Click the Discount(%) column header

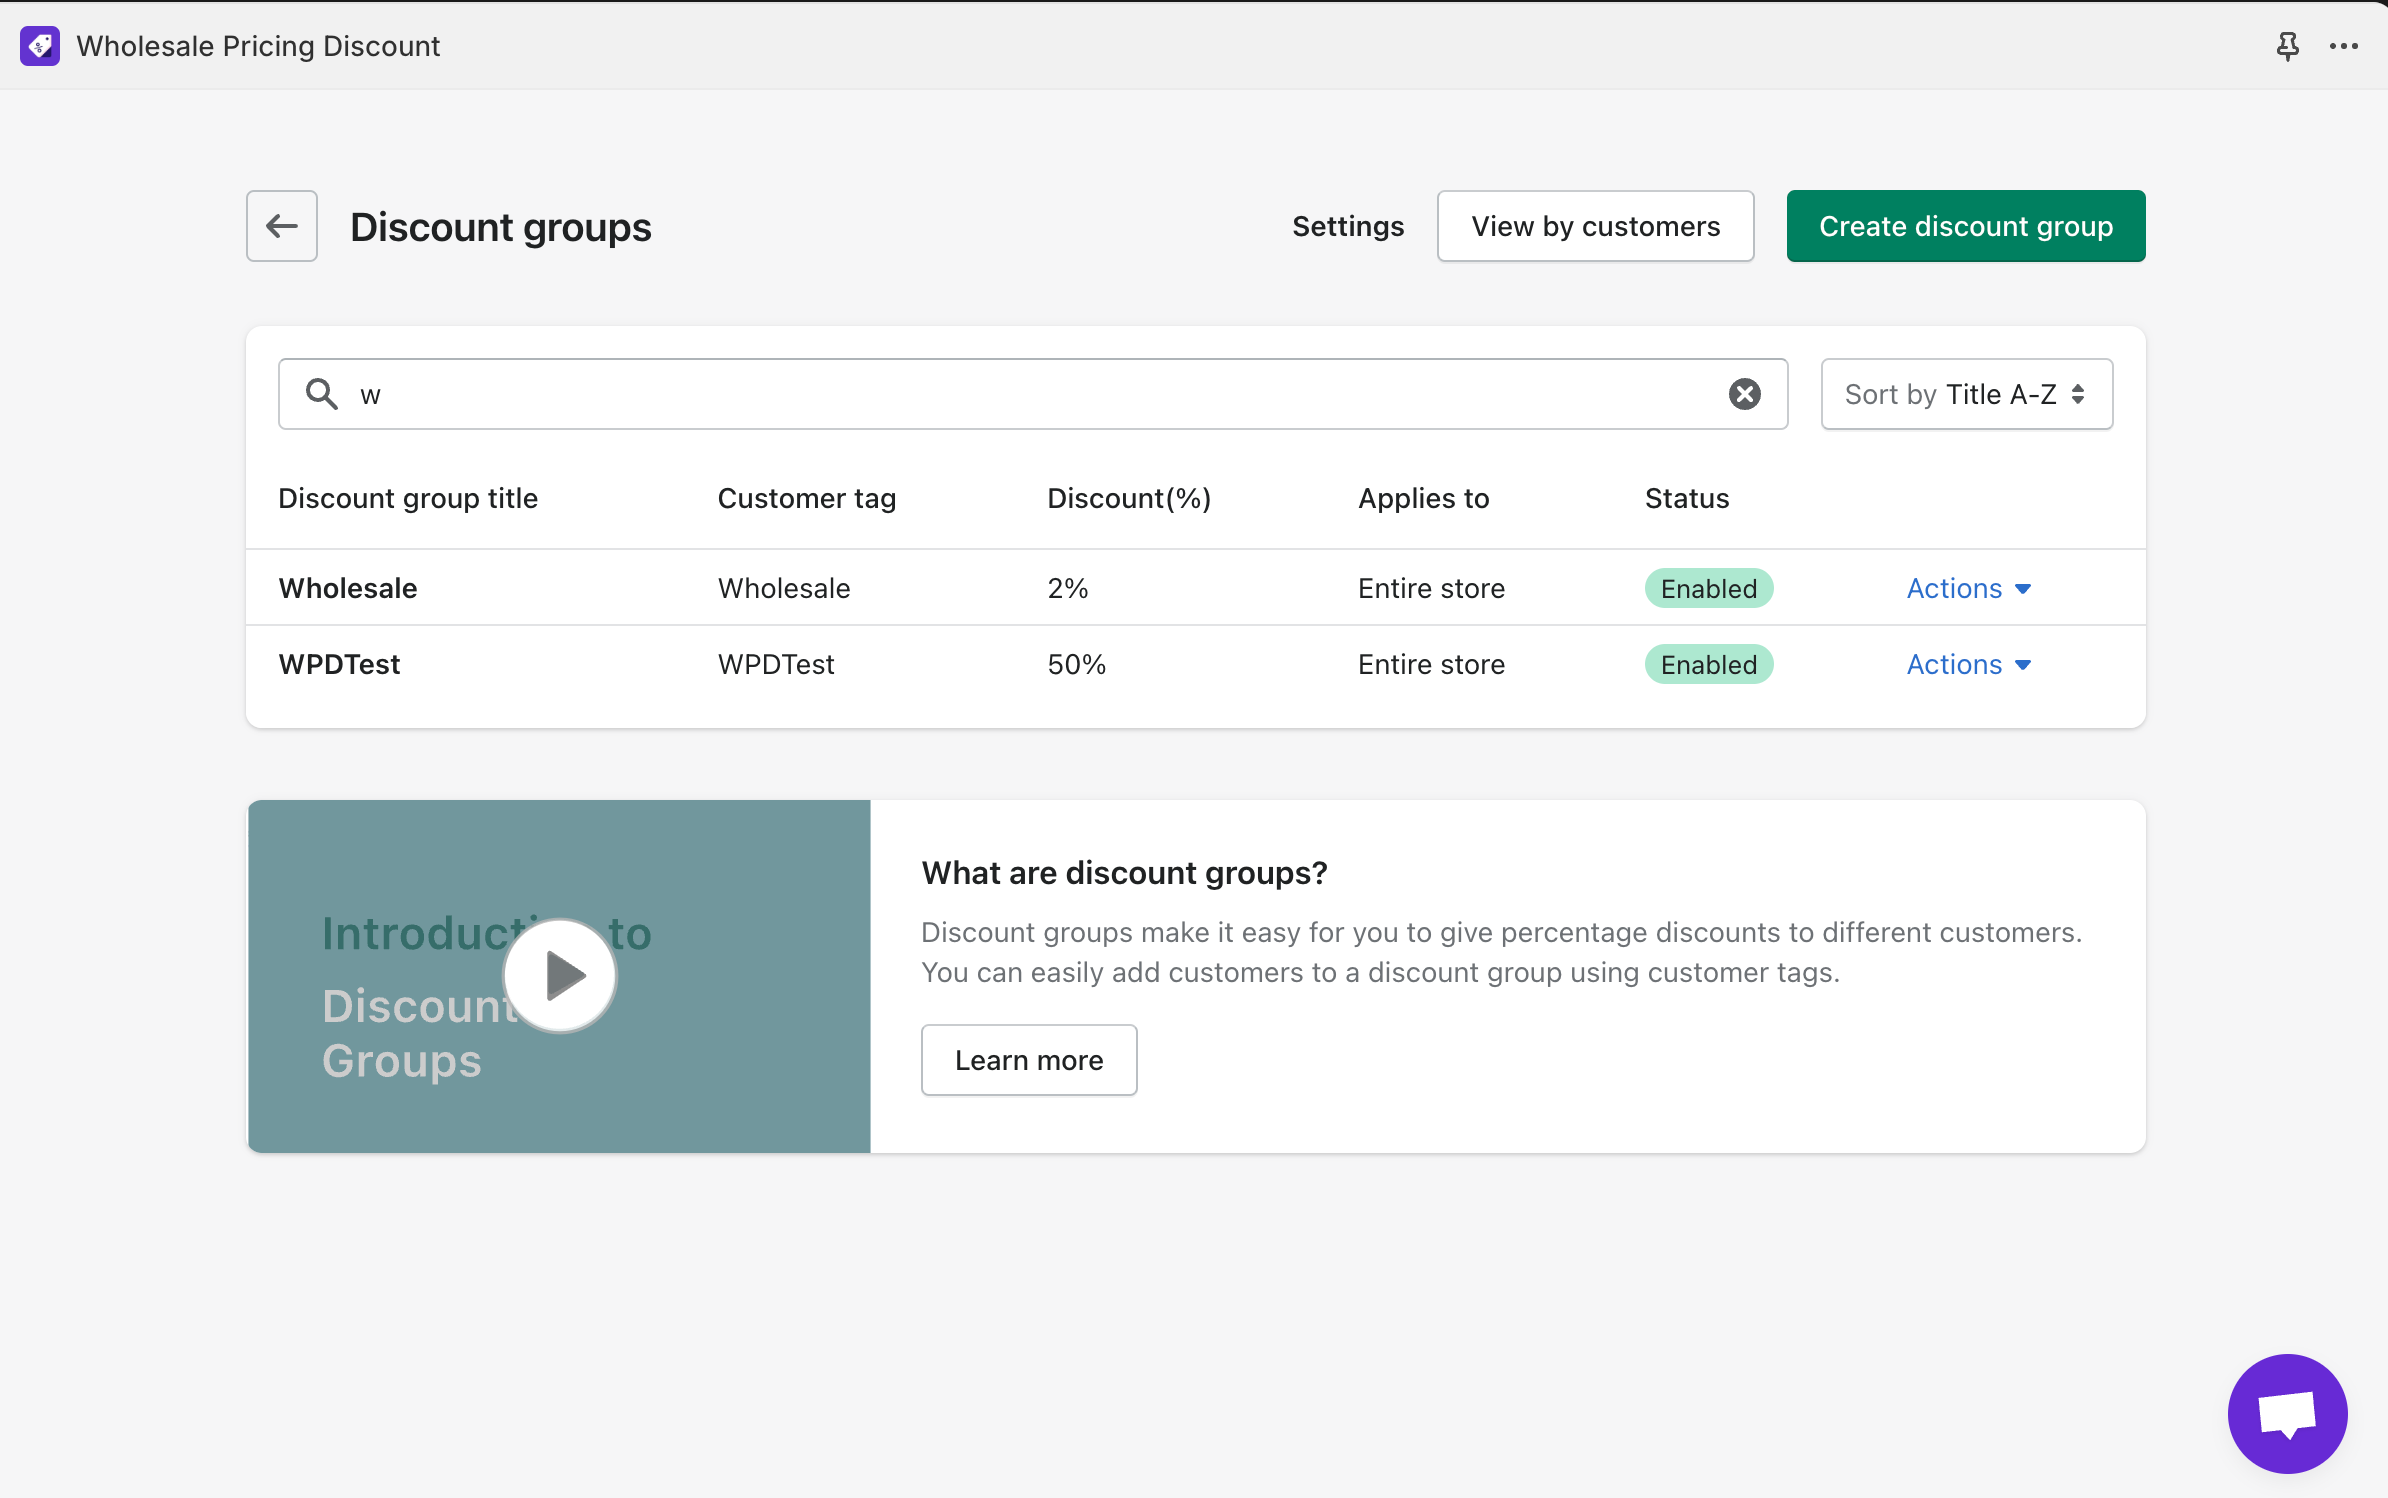point(1129,498)
